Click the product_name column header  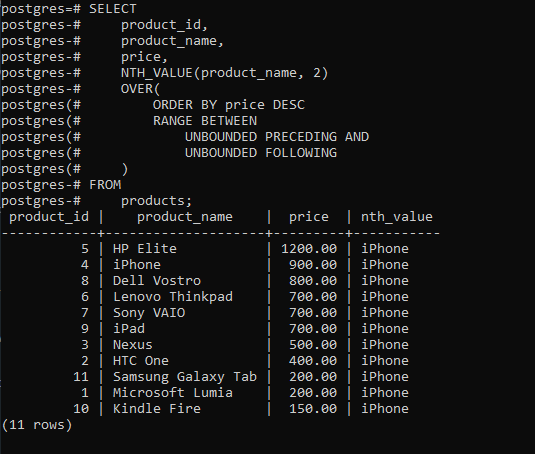pyautogui.click(x=185, y=217)
